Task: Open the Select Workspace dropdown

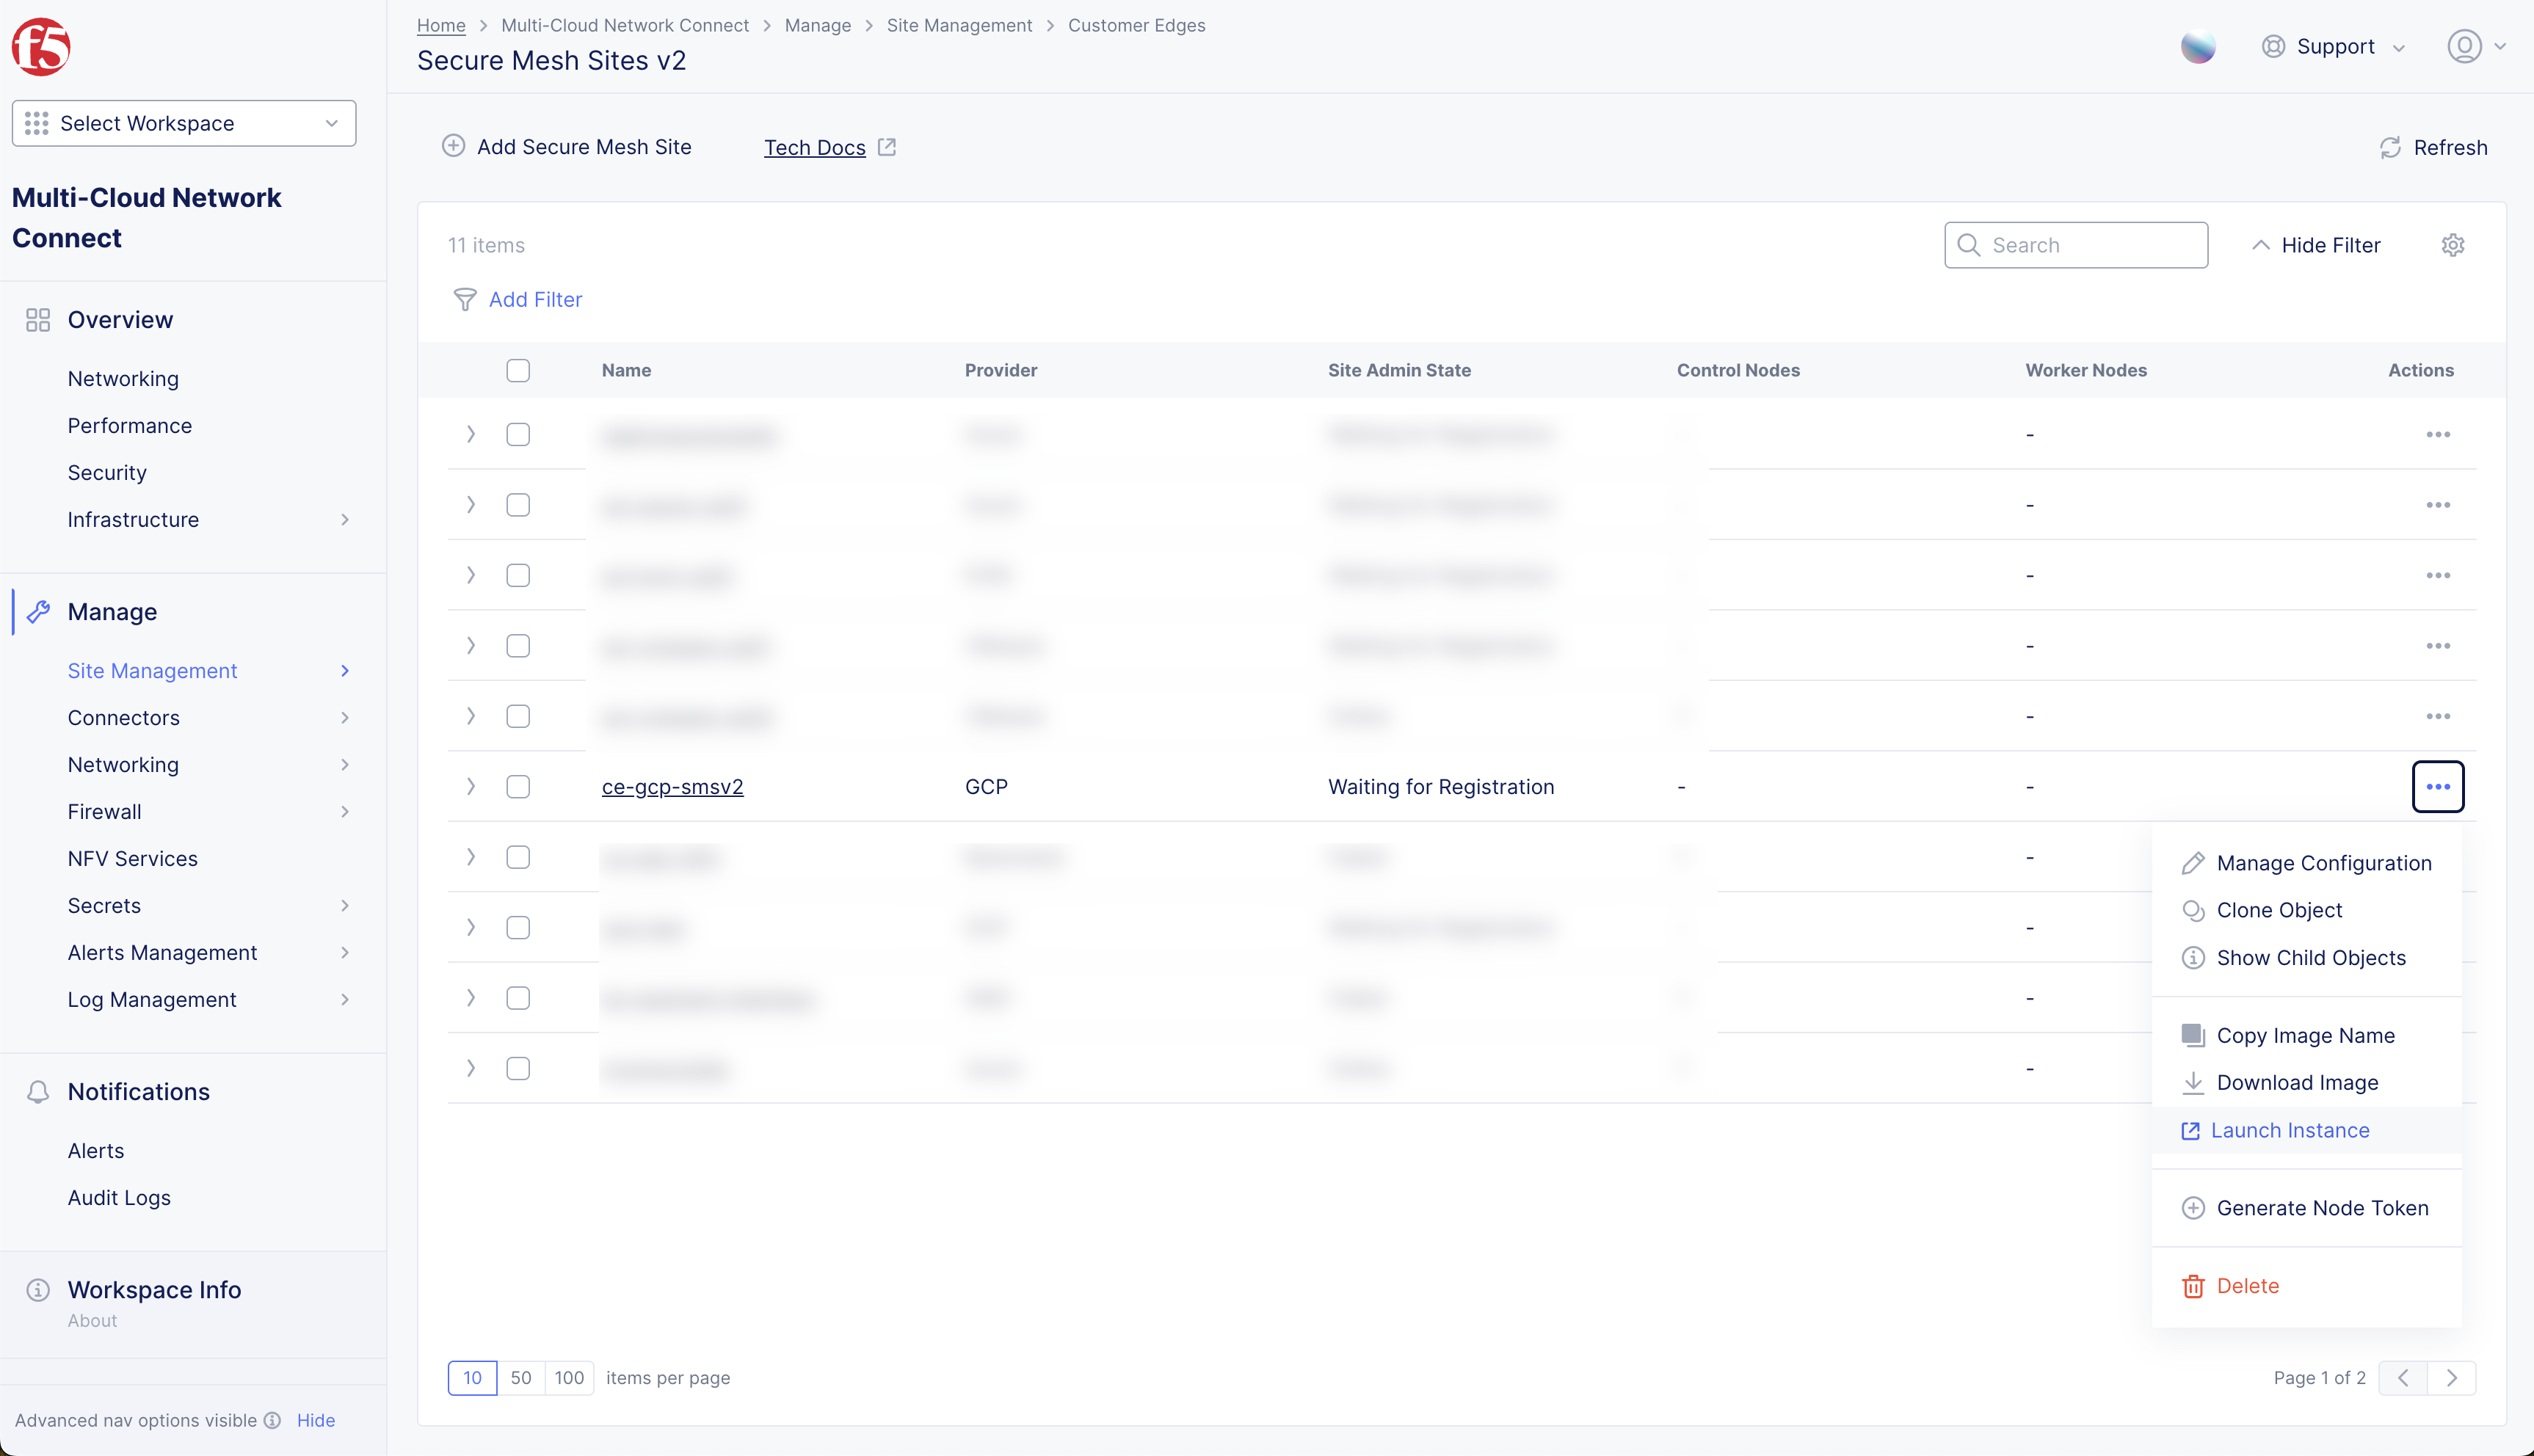Action: tap(184, 123)
